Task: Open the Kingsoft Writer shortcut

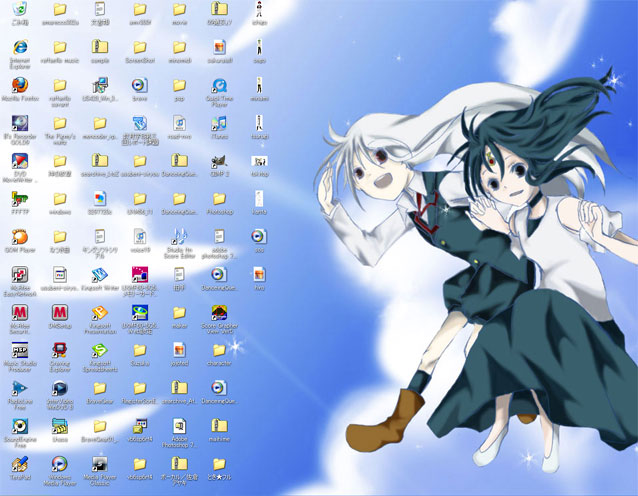Action: [x=100, y=274]
